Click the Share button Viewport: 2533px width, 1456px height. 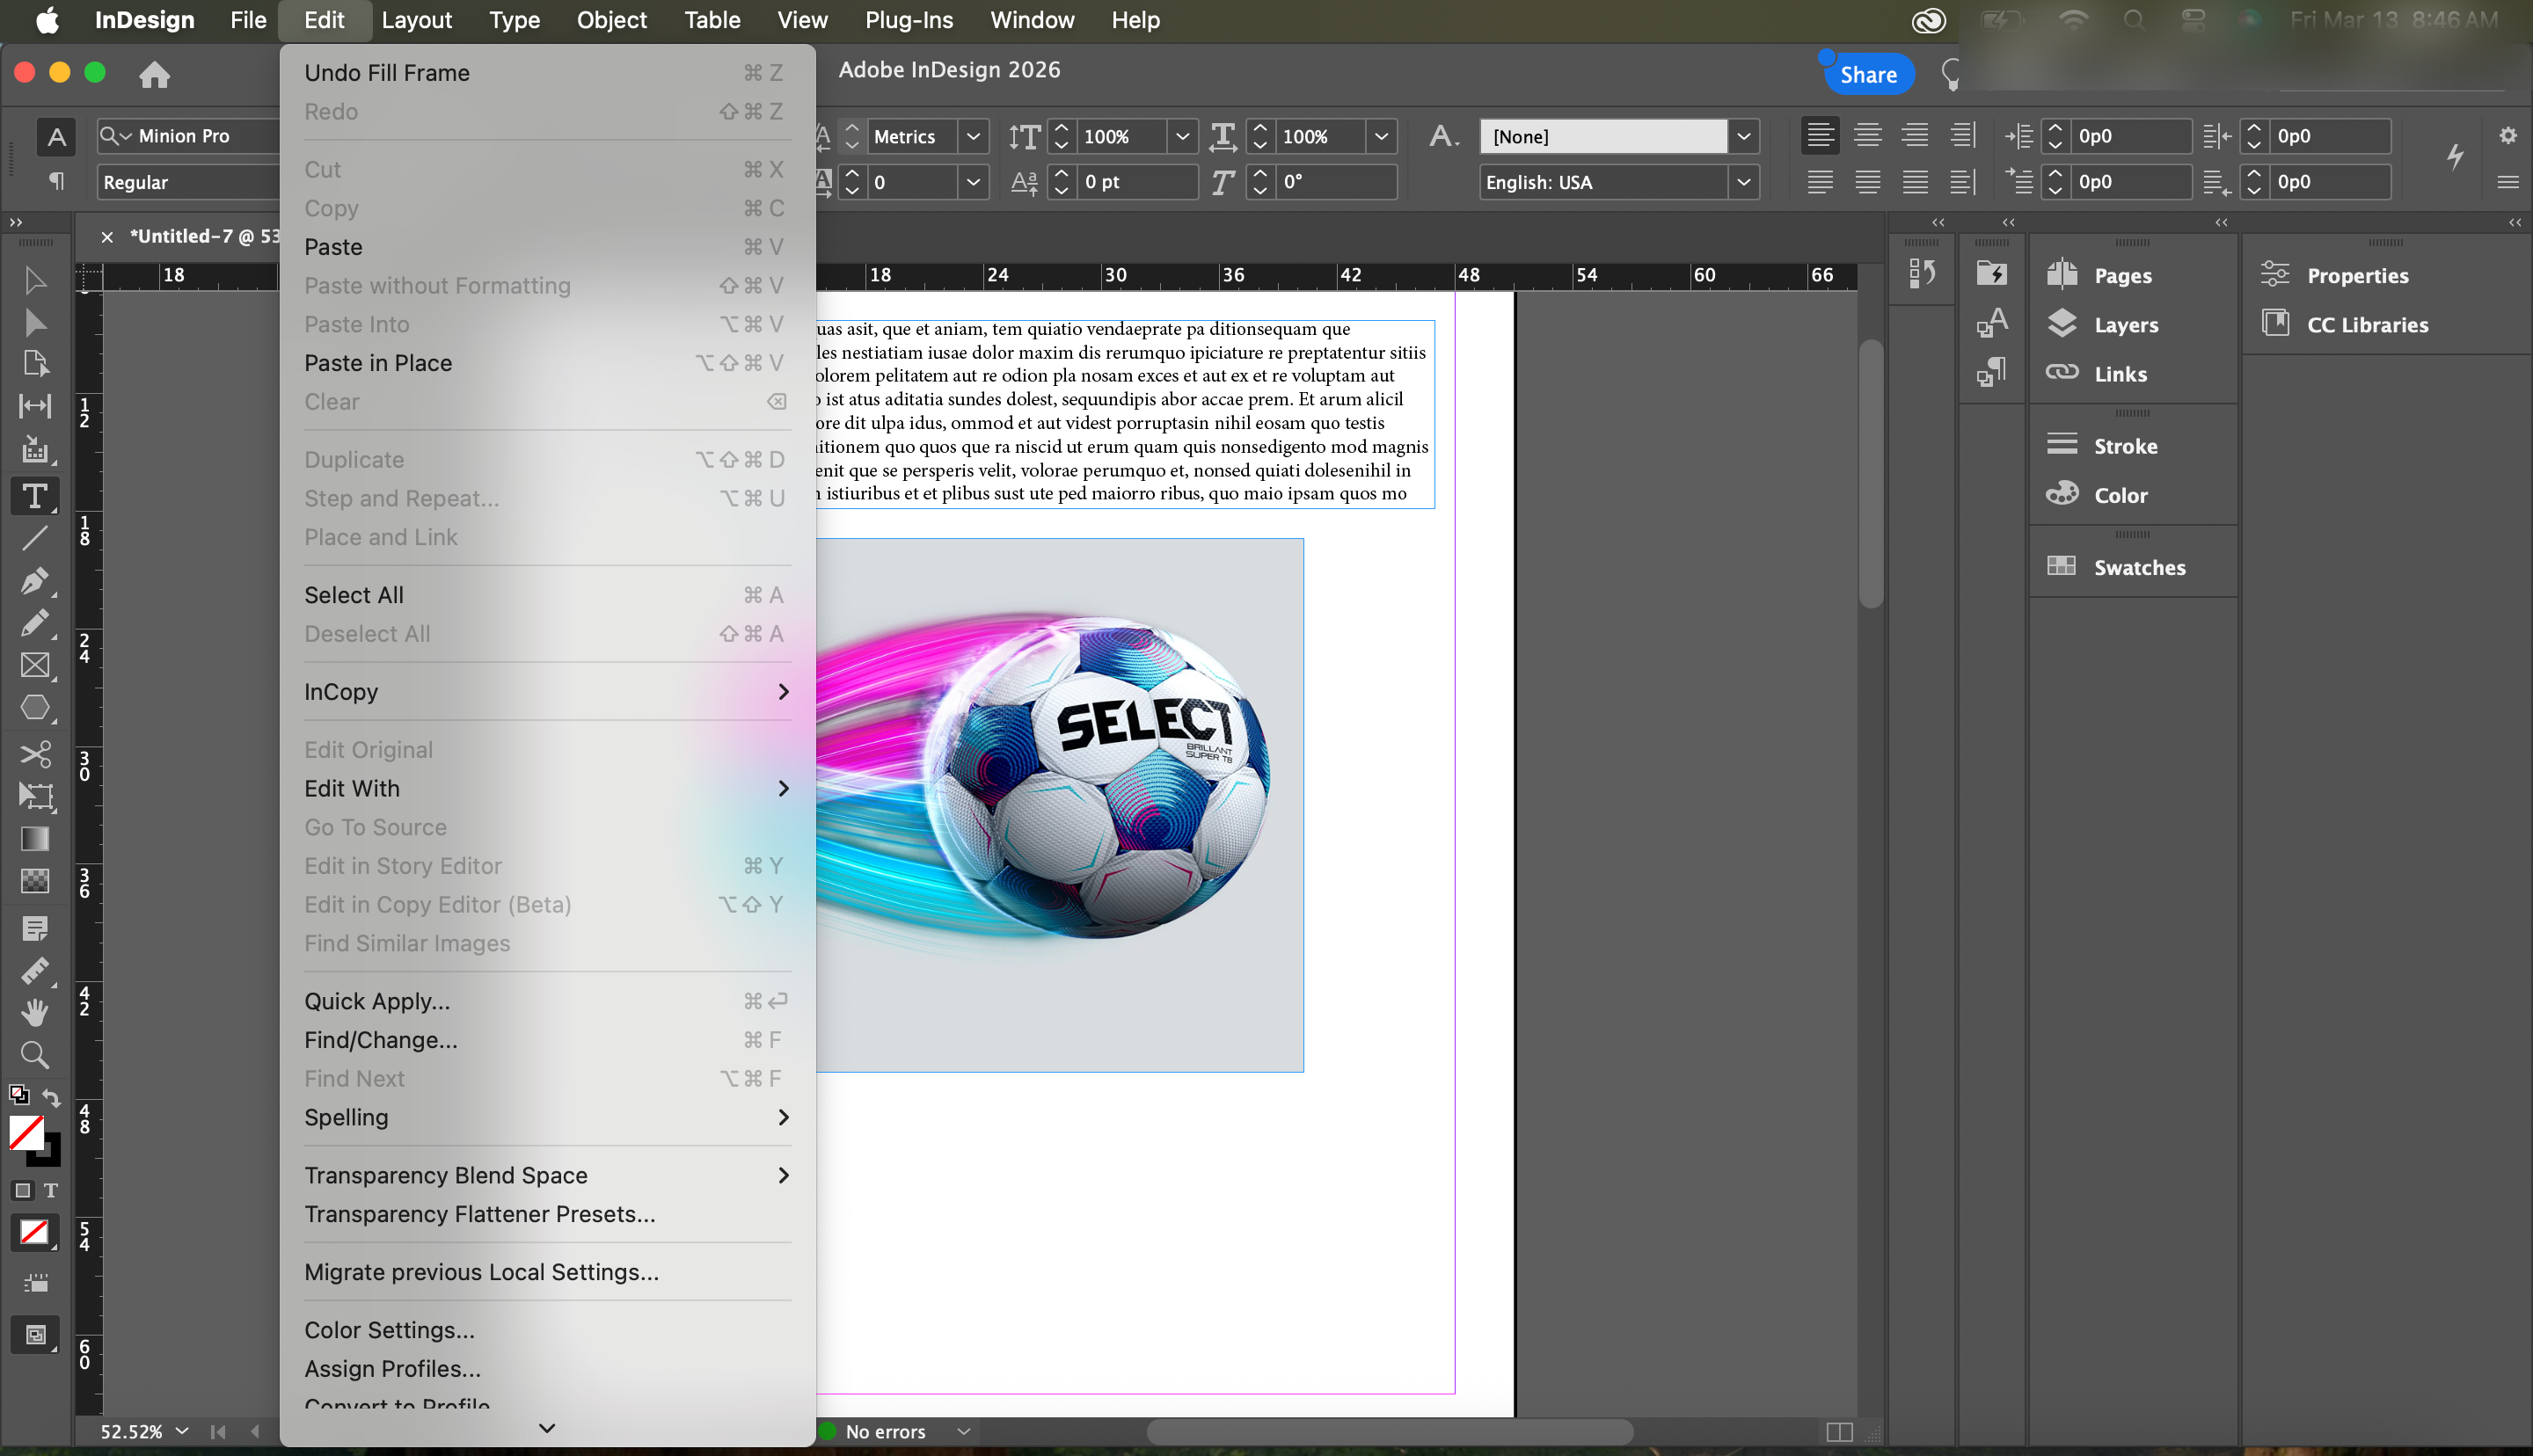click(x=1867, y=74)
